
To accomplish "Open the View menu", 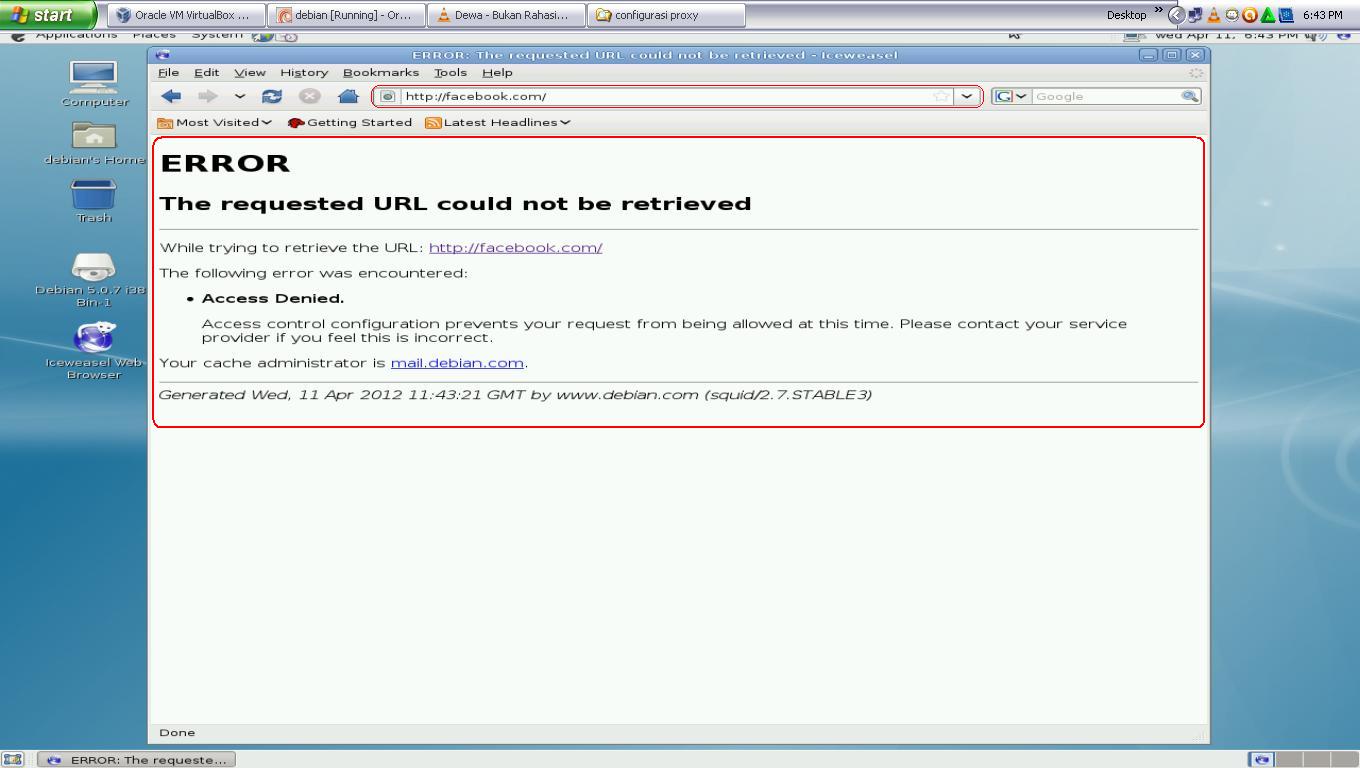I will pyautogui.click(x=250, y=72).
